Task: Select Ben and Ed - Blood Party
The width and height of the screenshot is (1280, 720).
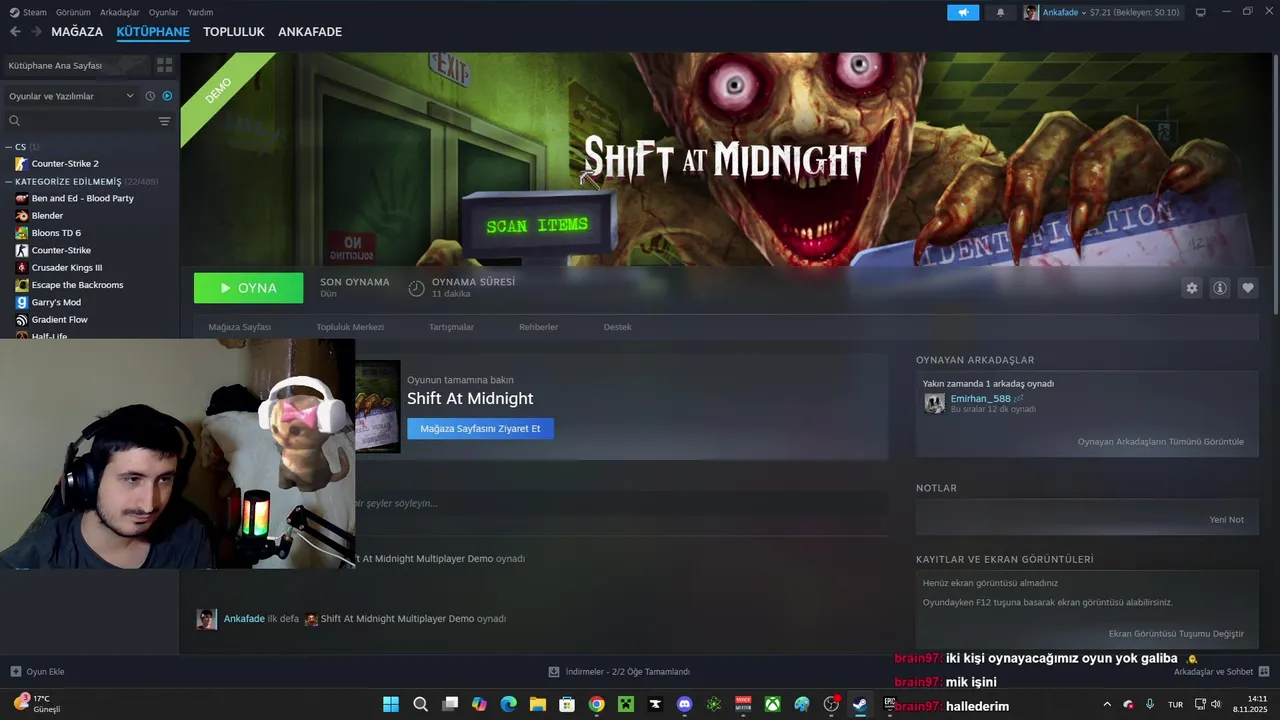Action: coord(82,199)
